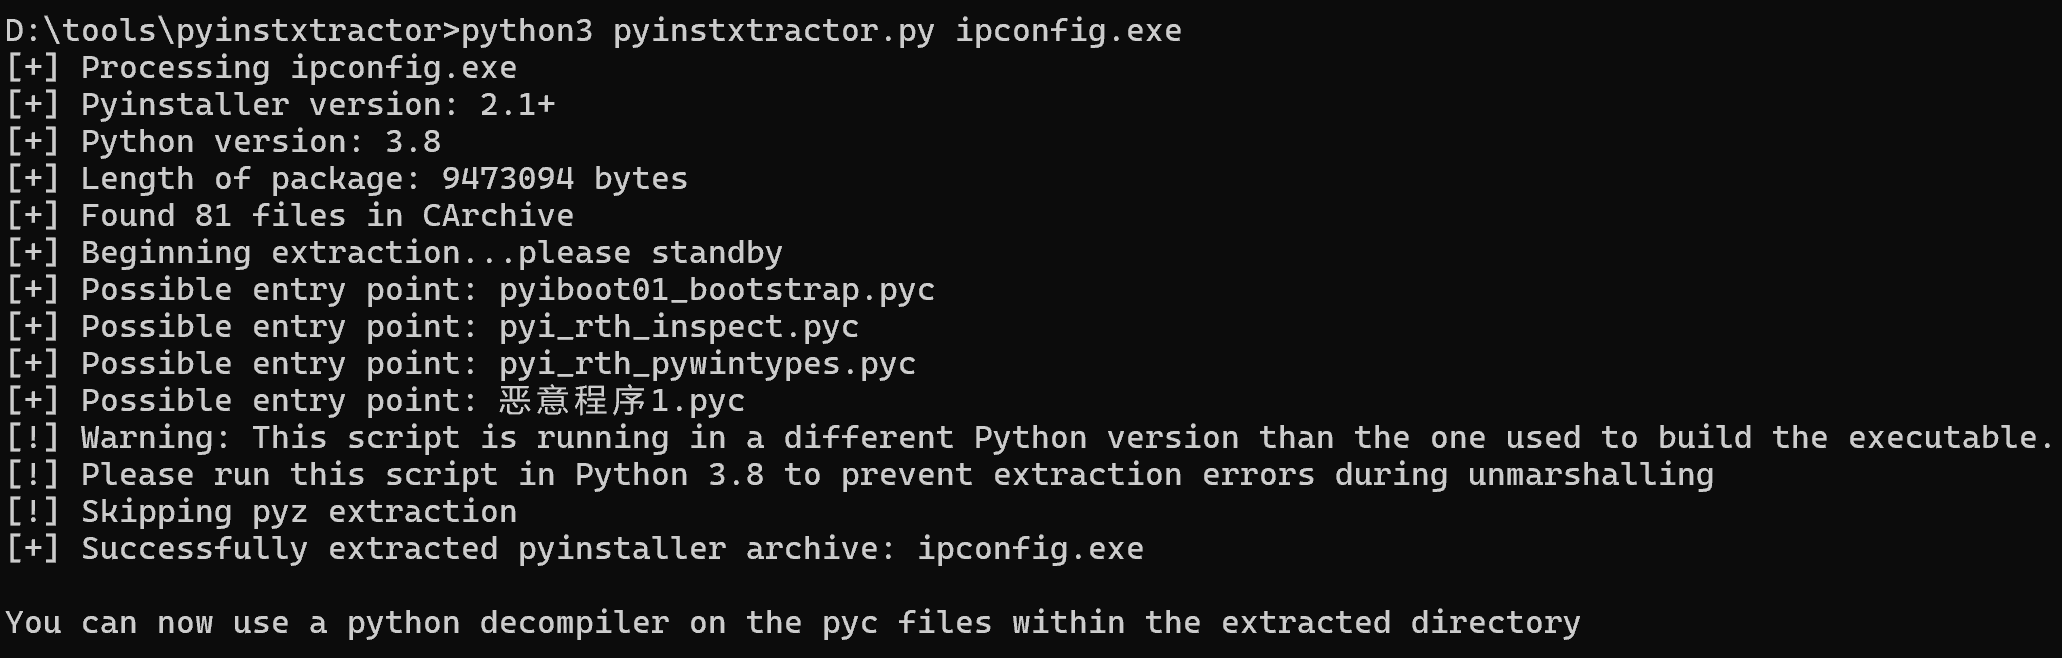Click the python3 word in command
The image size is (2062, 658).
(527, 31)
